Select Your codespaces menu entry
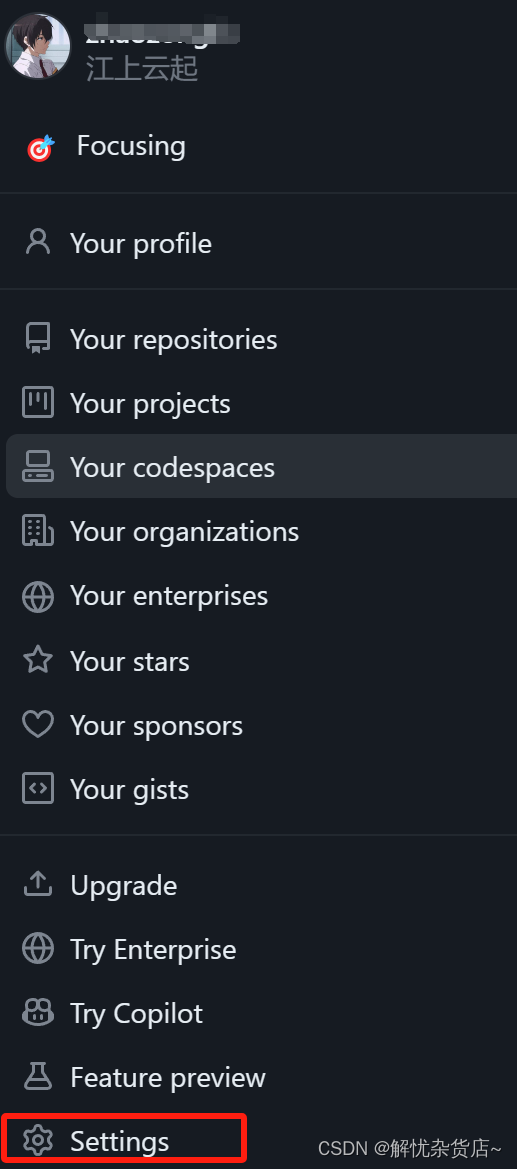Image resolution: width=517 pixels, height=1169 pixels. pos(261,467)
